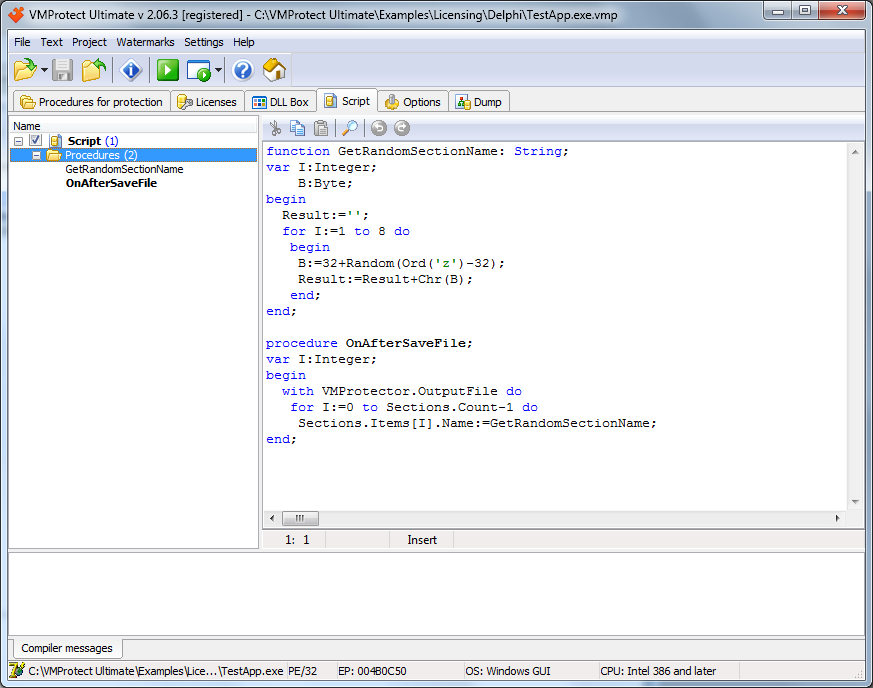The height and width of the screenshot is (688, 873).
Task: Click the horizontal scrollbar right arrow
Action: [x=837, y=518]
